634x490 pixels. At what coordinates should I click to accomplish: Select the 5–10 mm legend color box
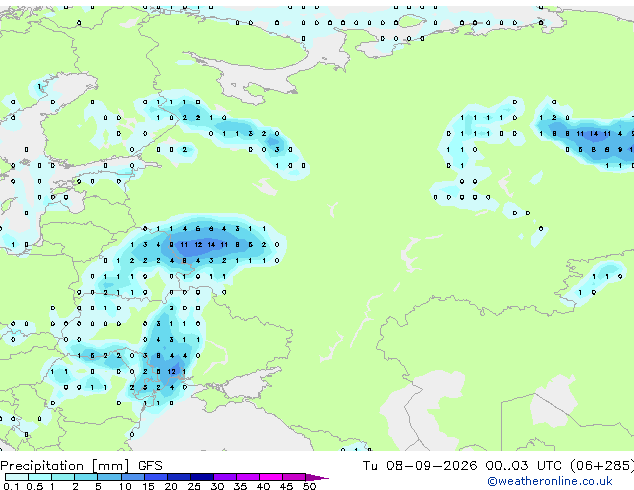click(x=109, y=477)
